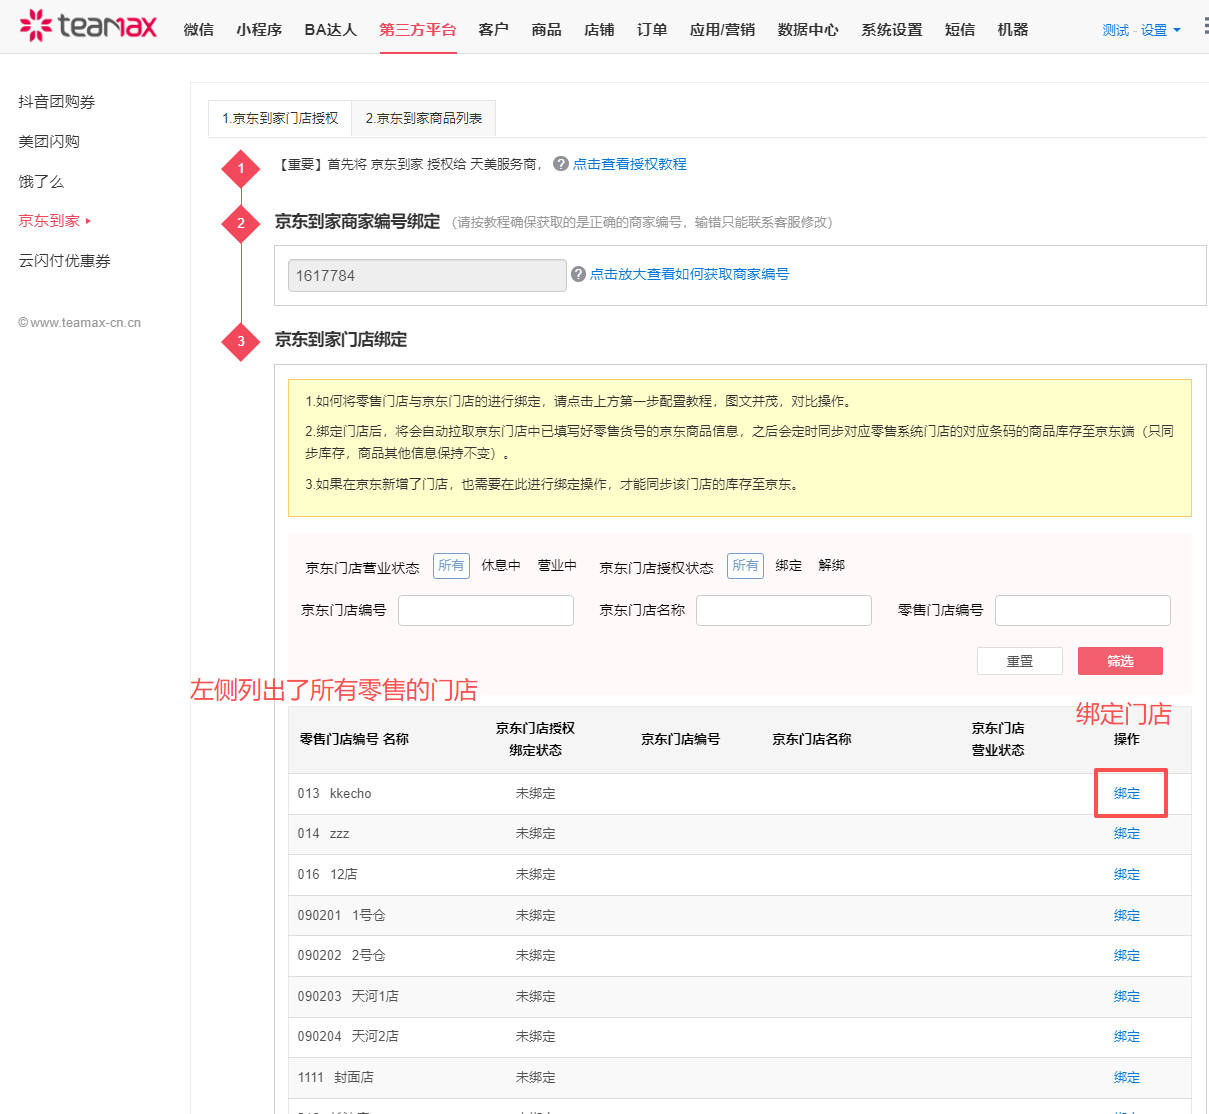The height and width of the screenshot is (1114, 1209).
Task: Open the 点击查看授权教程 link
Action: [630, 164]
